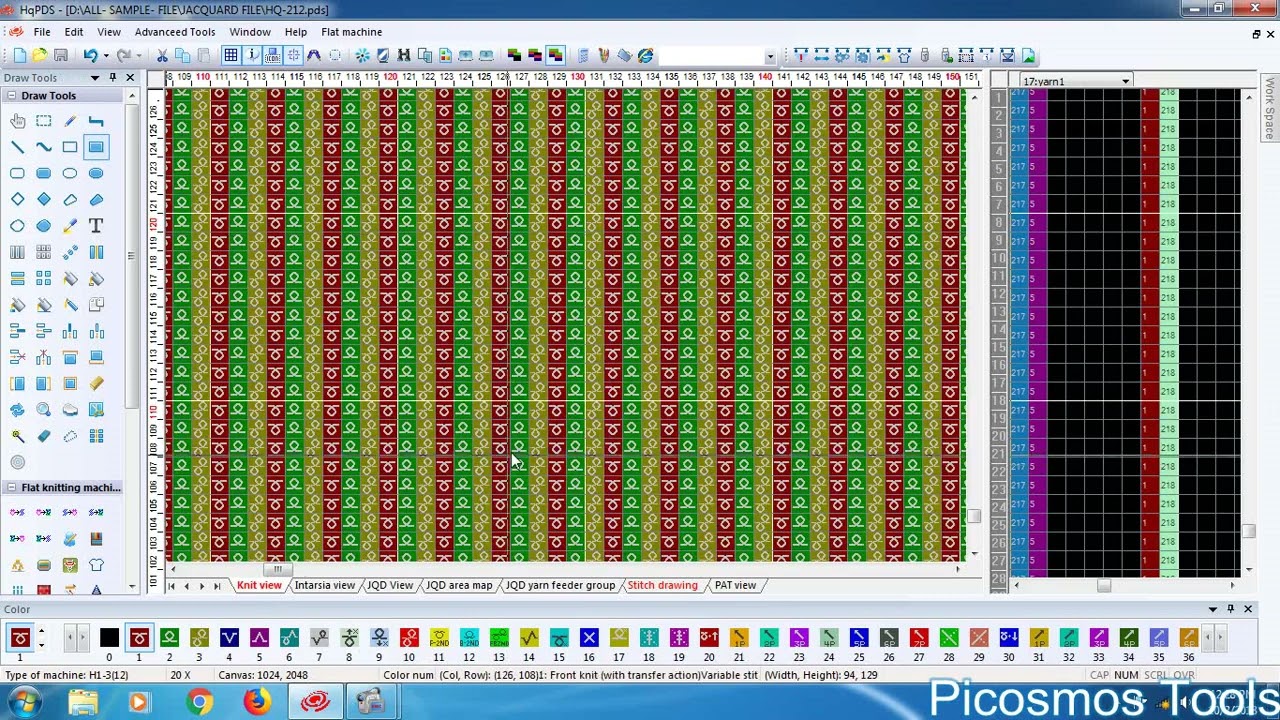Click the garment T-shirt icon

(96, 565)
